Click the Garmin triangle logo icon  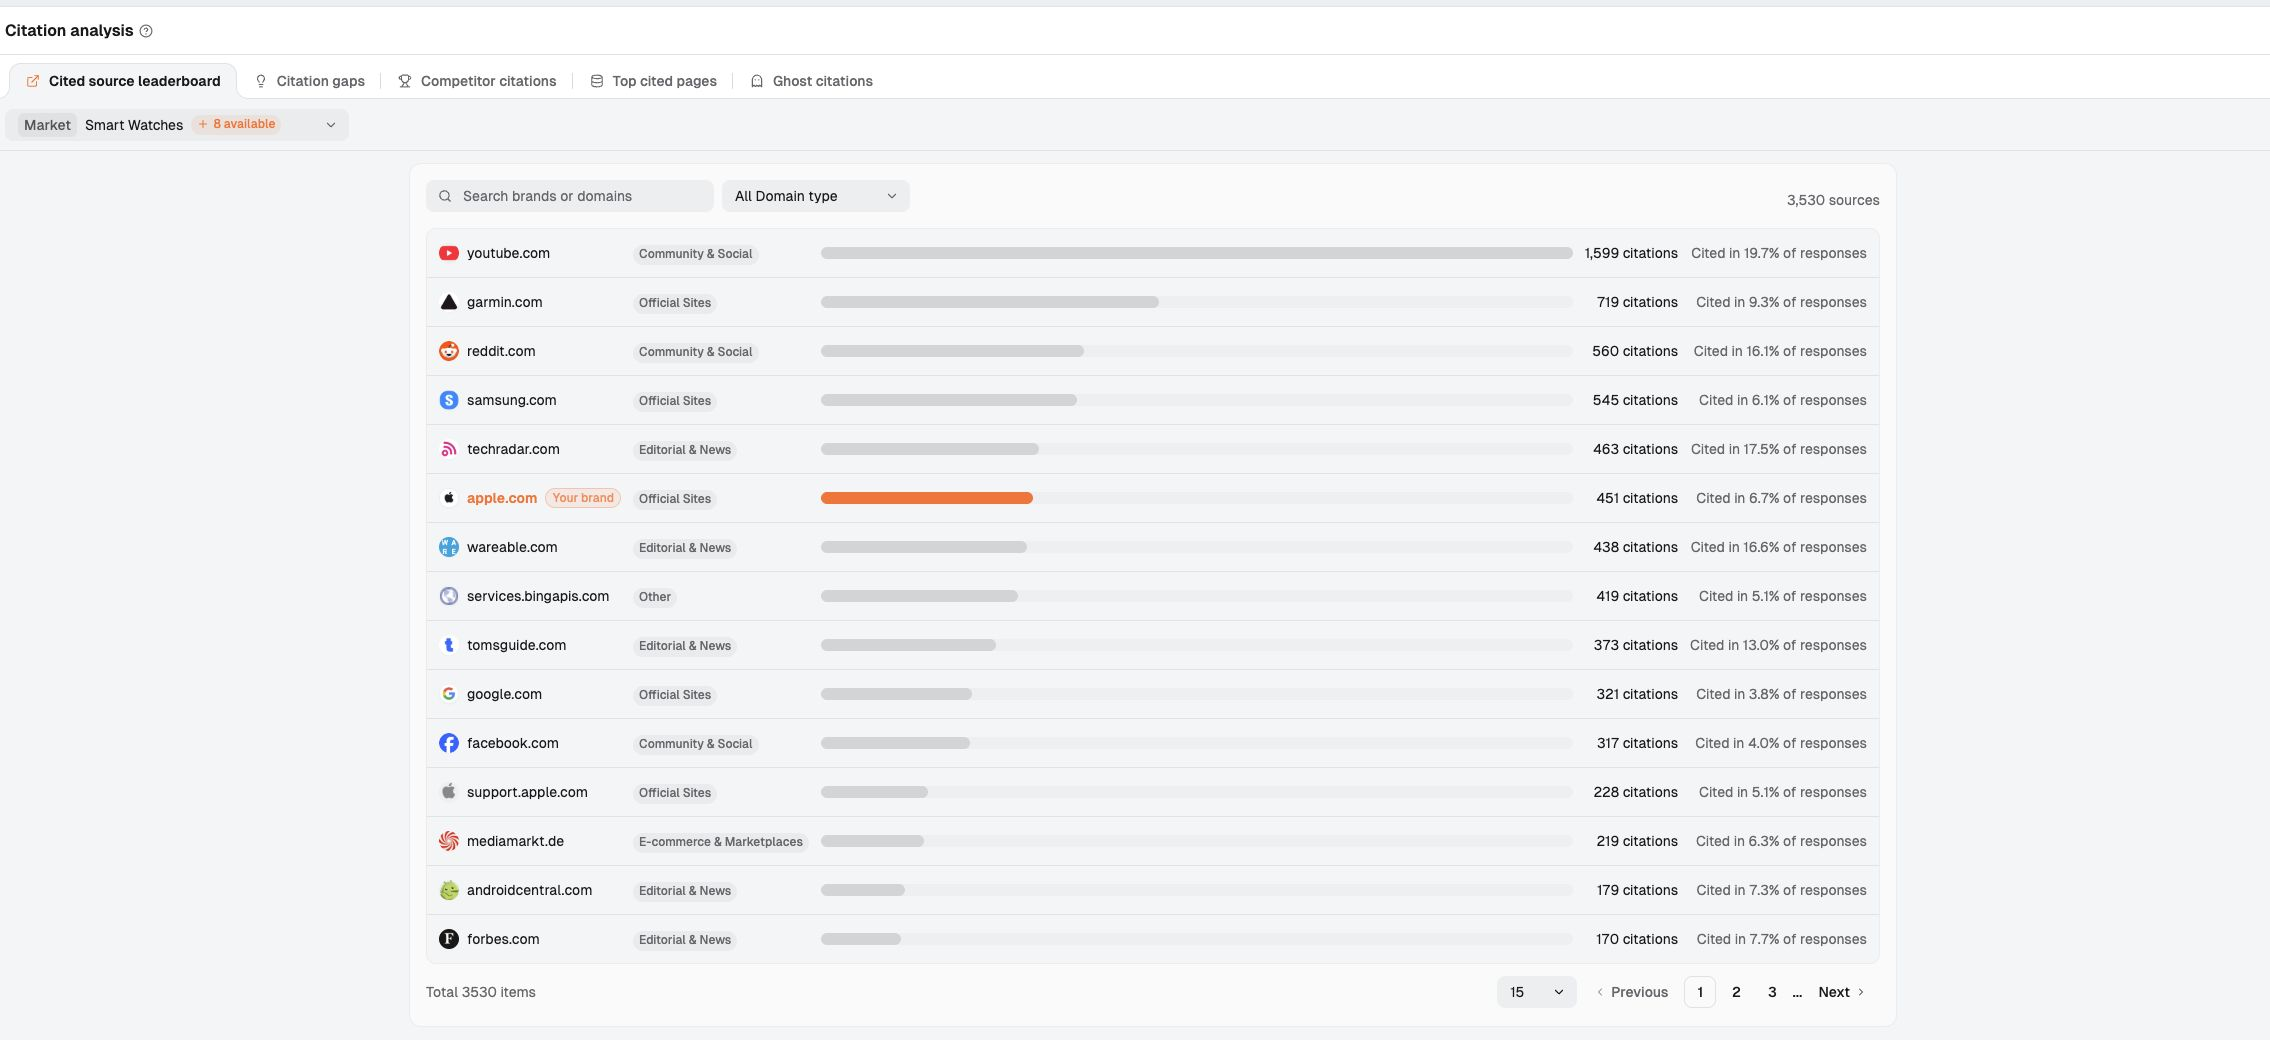tap(449, 302)
